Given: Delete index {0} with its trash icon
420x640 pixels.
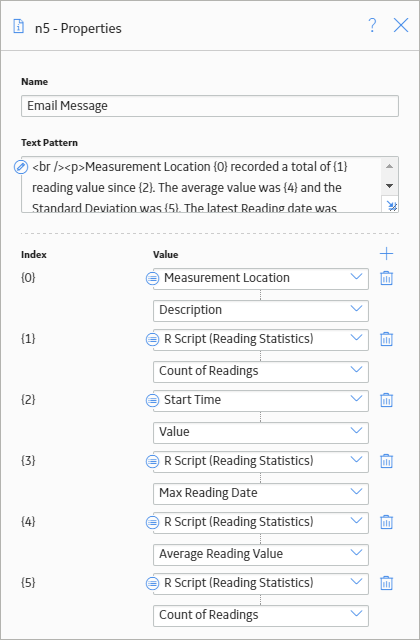Looking at the screenshot, I should (386, 278).
